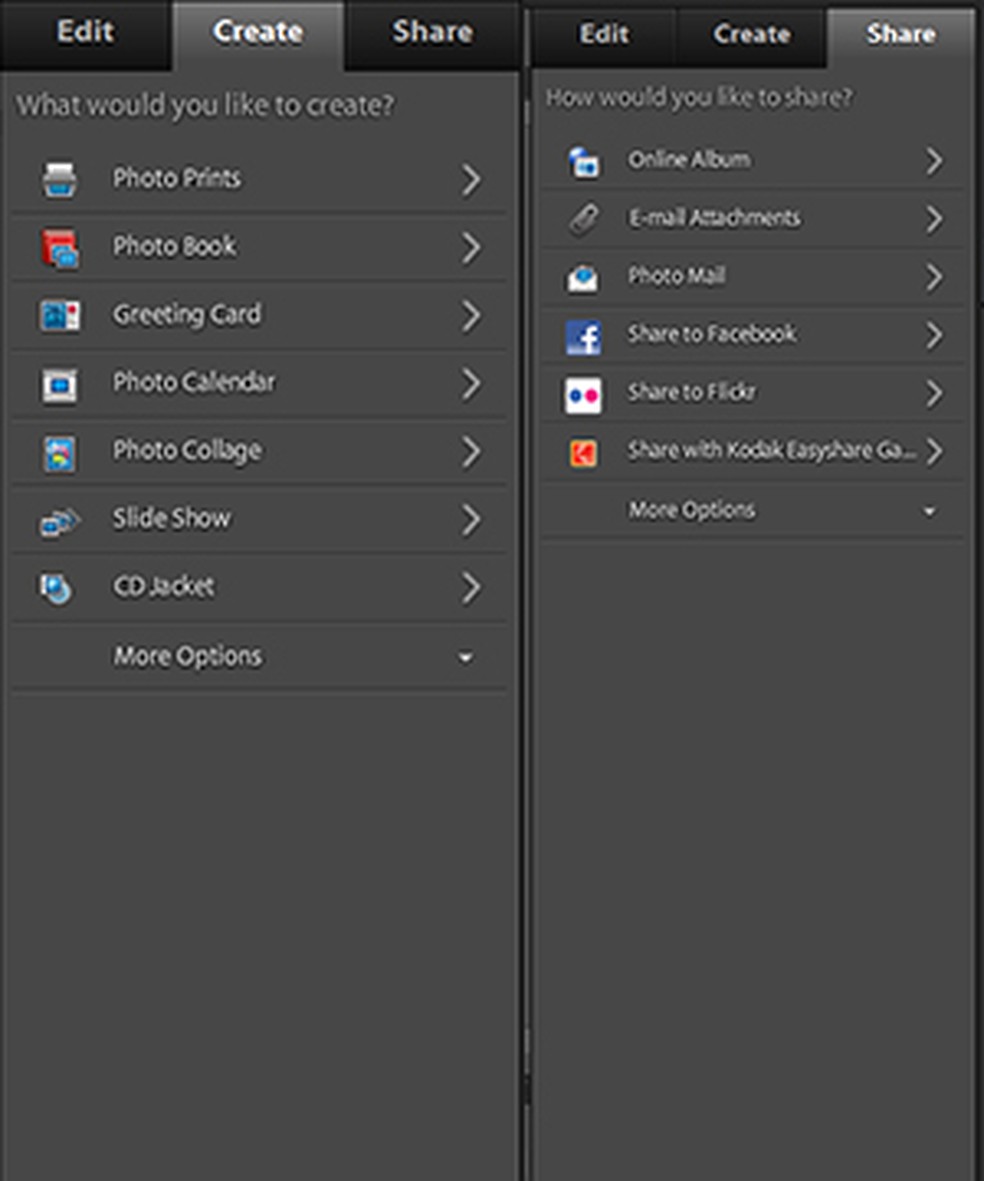Click the red Photo Book icon
The height and width of the screenshot is (1181, 984).
60,248
